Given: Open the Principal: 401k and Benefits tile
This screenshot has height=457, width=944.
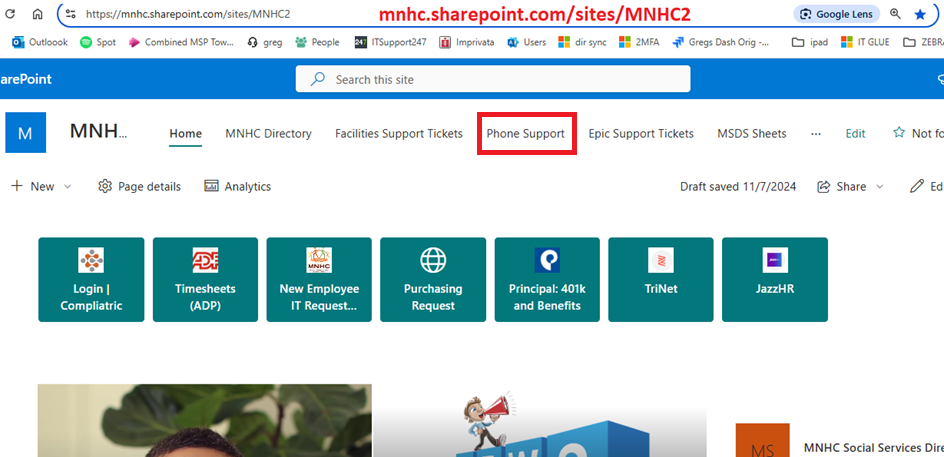Looking at the screenshot, I should pyautogui.click(x=547, y=280).
